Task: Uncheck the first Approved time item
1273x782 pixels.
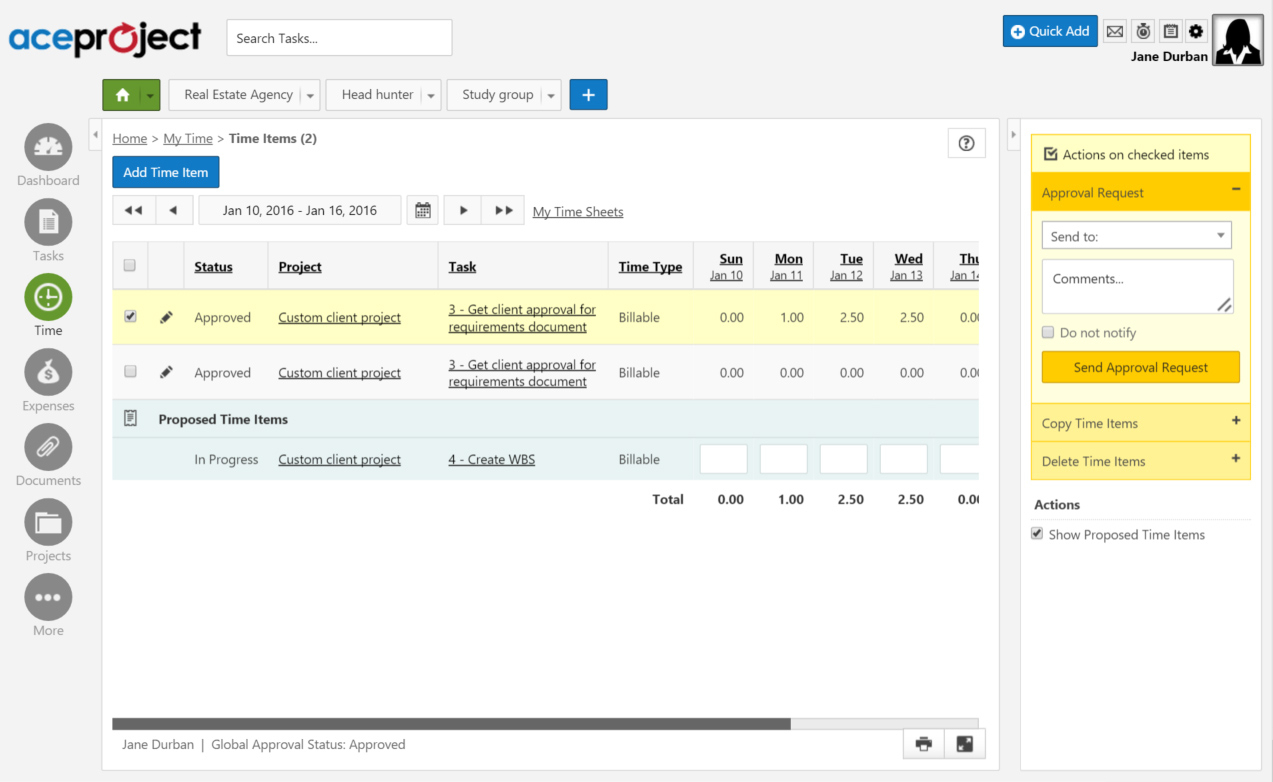Action: tap(130, 315)
